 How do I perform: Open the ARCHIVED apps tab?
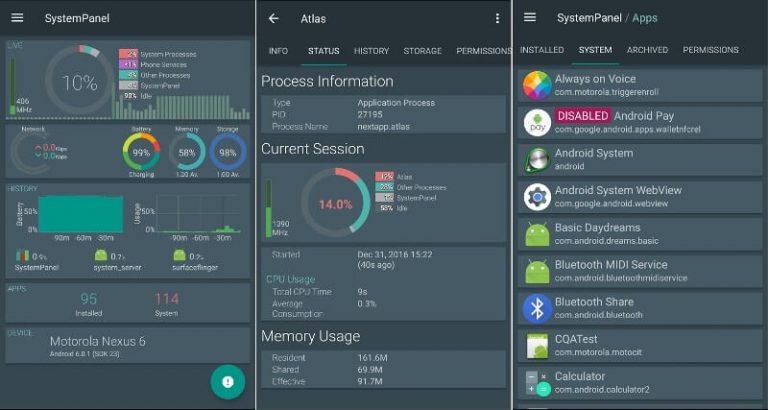[x=647, y=50]
